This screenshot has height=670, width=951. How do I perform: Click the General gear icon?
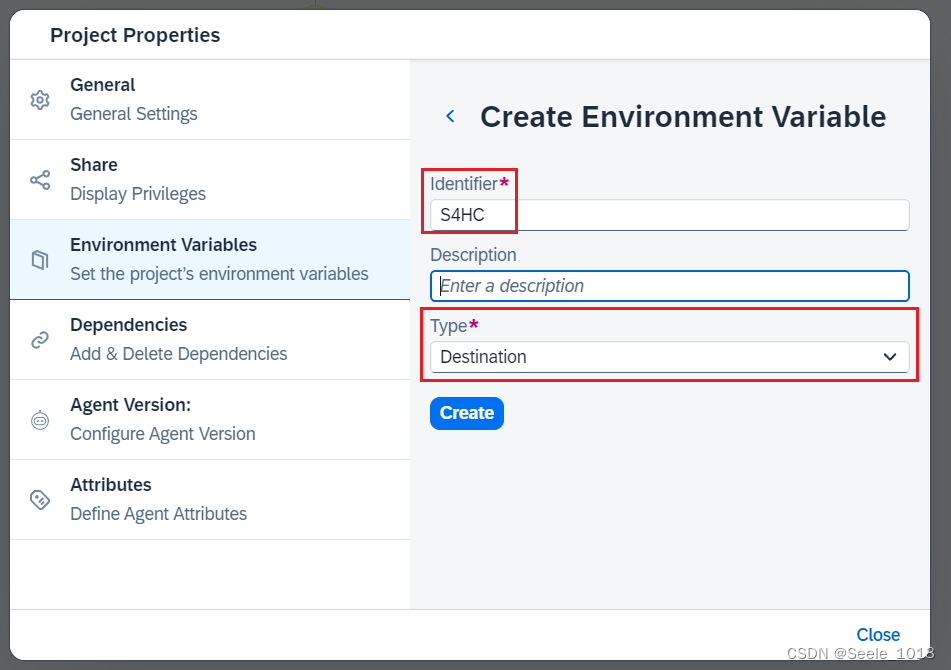click(40, 100)
